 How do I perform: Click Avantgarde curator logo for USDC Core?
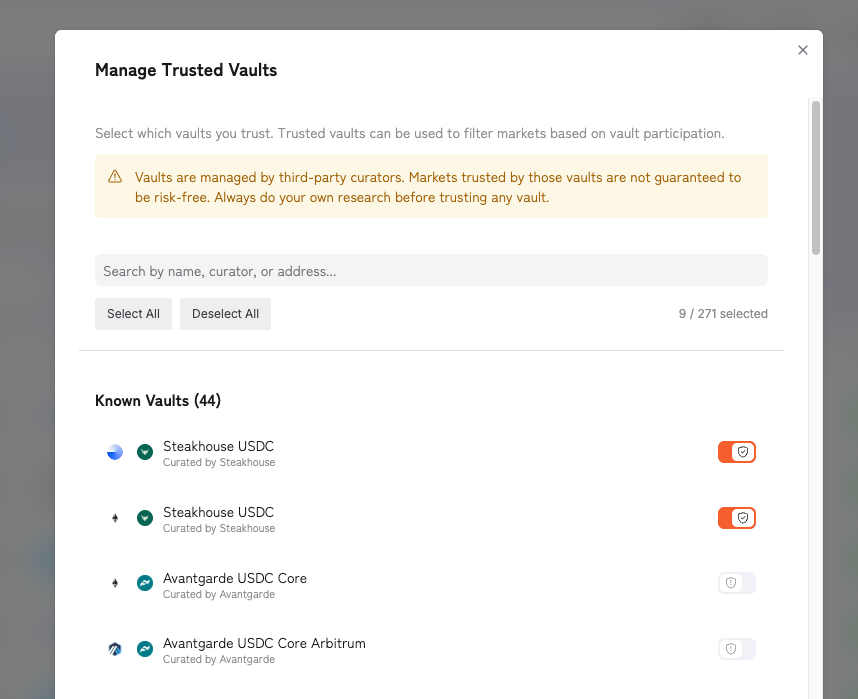point(145,583)
